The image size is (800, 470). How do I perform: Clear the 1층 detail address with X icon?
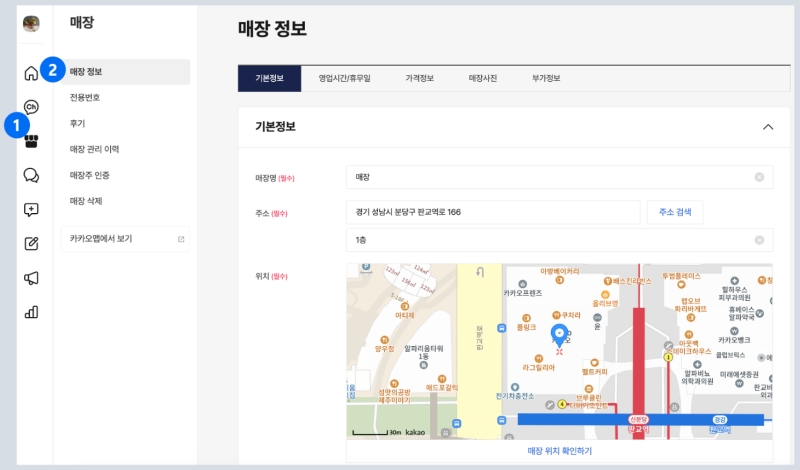point(759,240)
